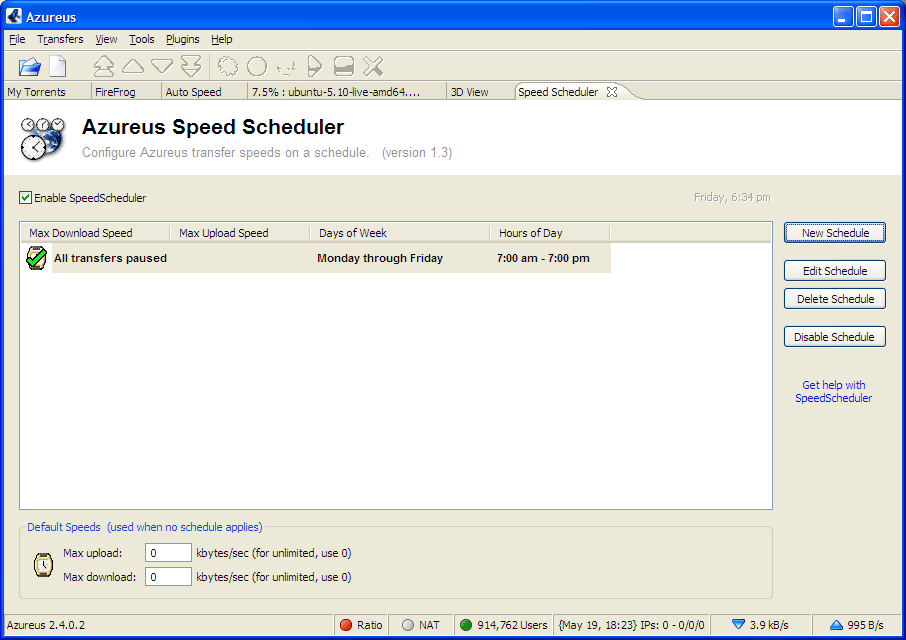This screenshot has width=906, height=640.
Task: Click the Delete Schedule button
Action: 835,299
